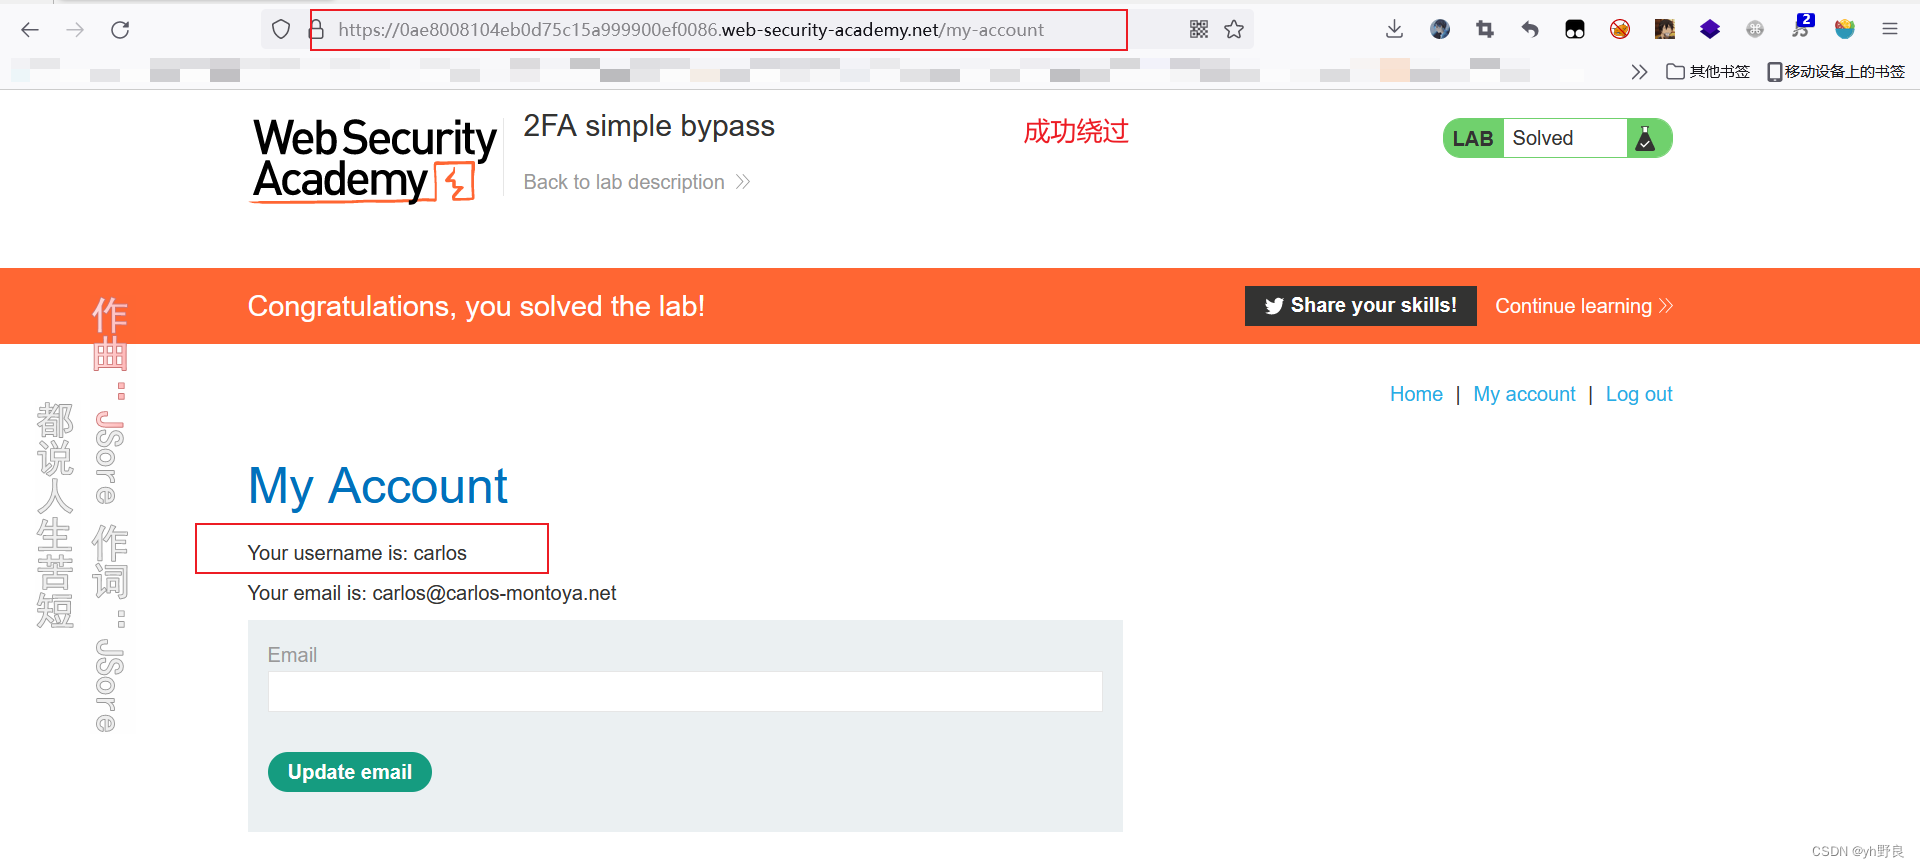Click the LAB Solved status flask icon
1920x868 pixels.
1645,138
